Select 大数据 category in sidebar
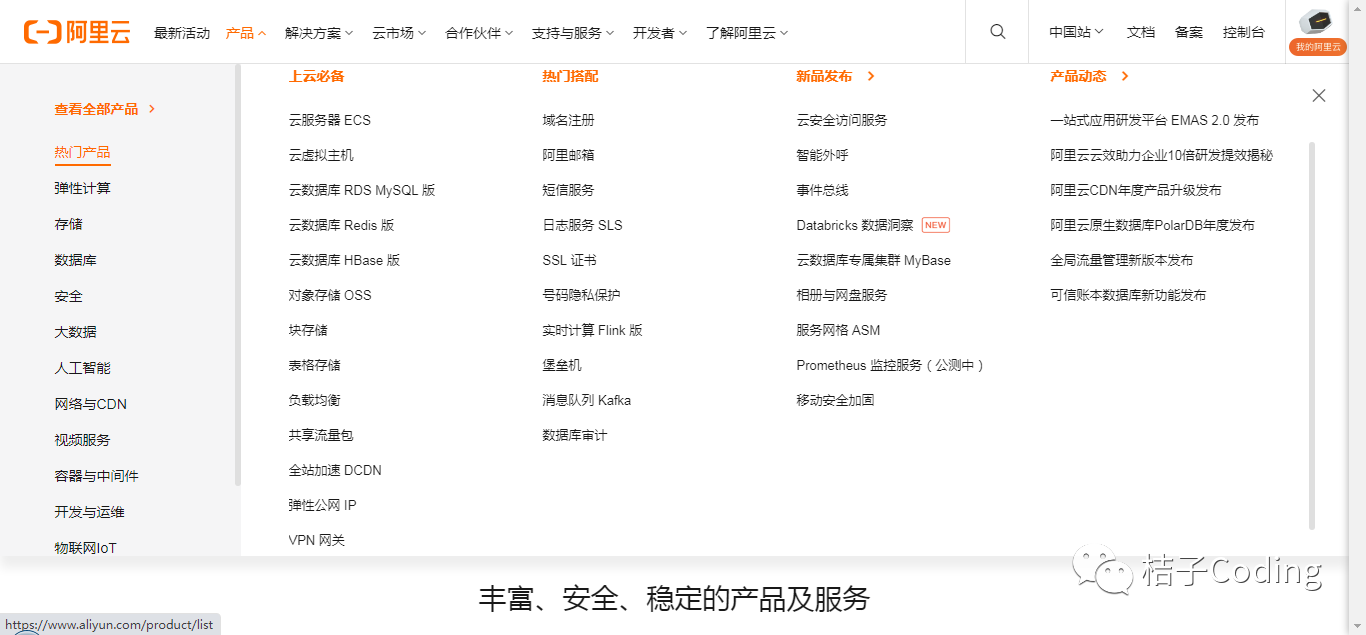Viewport: 1366px width, 635px height. click(x=75, y=332)
